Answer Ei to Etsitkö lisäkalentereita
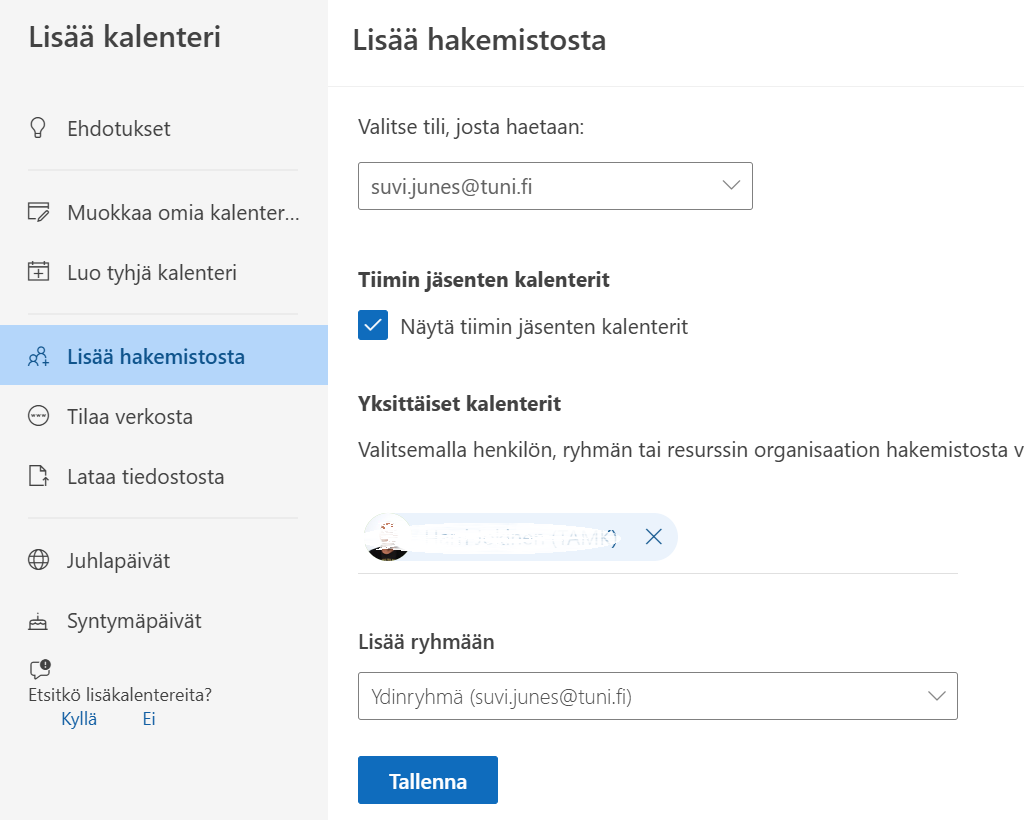The width and height of the screenshot is (1024, 820). pyautogui.click(x=149, y=719)
